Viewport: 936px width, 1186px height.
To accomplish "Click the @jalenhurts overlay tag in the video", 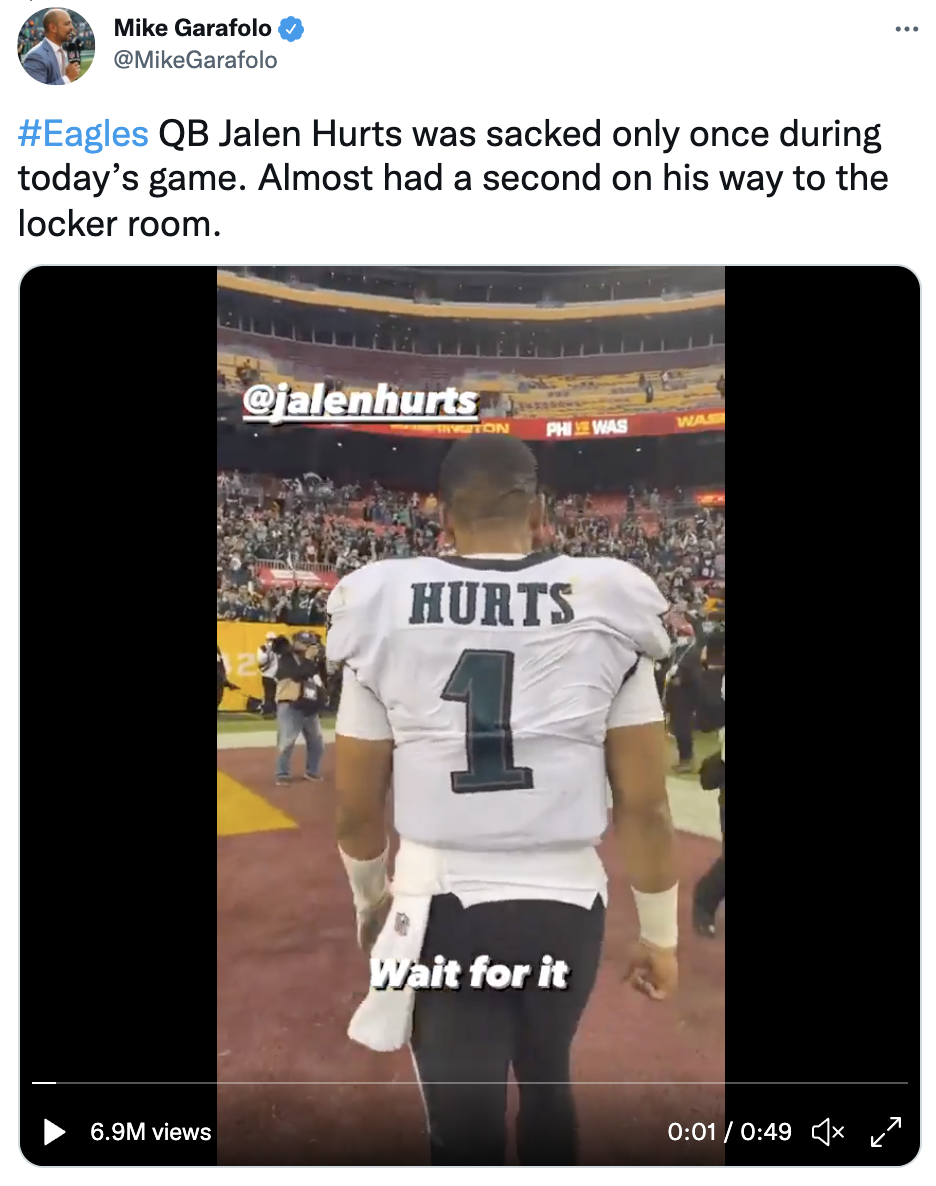I will point(360,400).
